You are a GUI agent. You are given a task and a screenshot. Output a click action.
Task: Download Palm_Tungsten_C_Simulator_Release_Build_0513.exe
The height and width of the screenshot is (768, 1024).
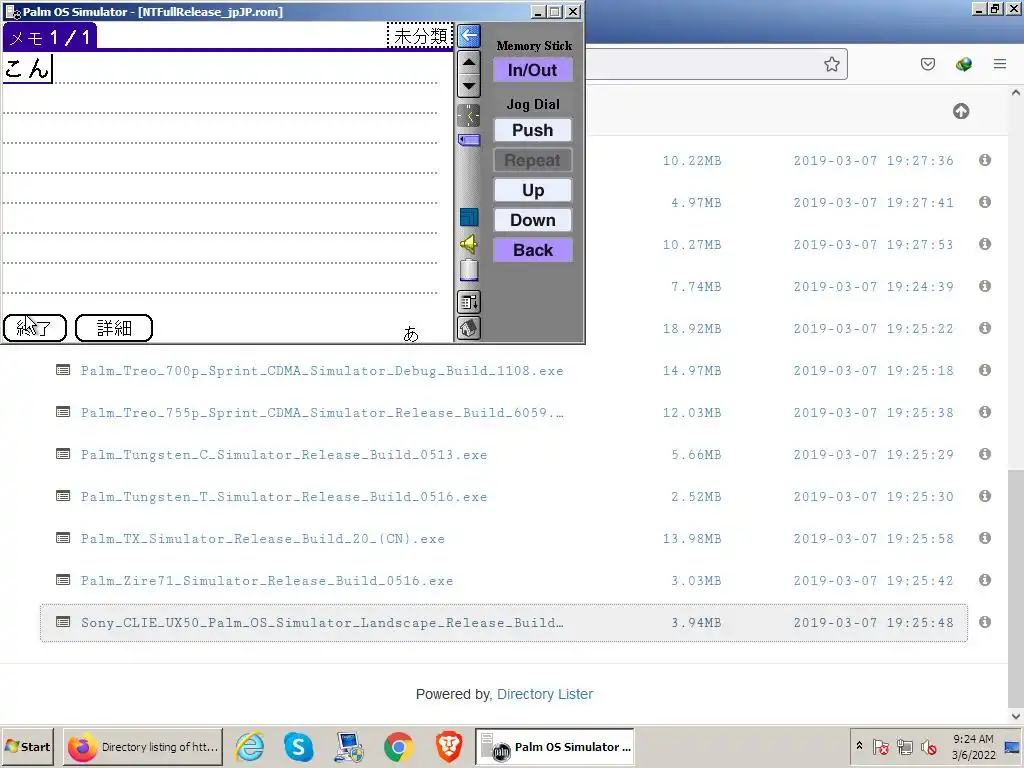pos(284,455)
